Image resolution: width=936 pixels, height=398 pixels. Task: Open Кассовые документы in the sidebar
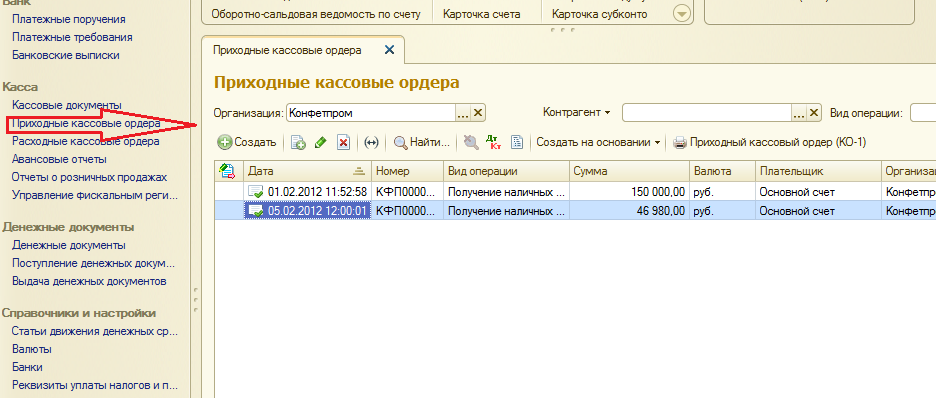coord(67,106)
